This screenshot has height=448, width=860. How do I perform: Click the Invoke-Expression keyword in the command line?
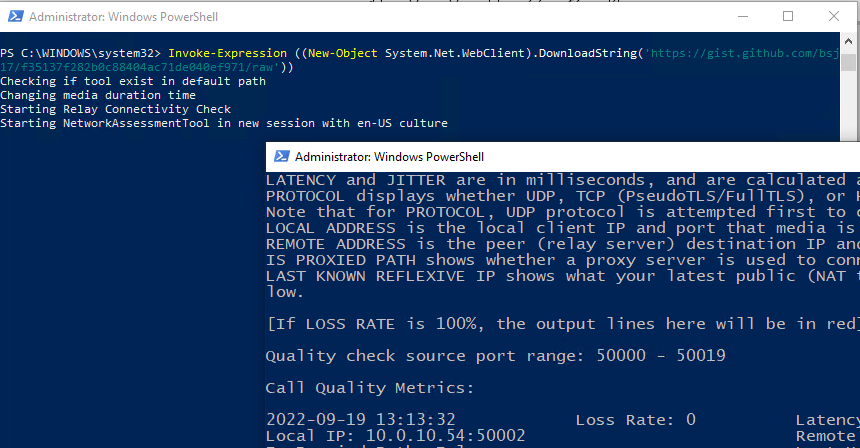pyautogui.click(x=227, y=53)
